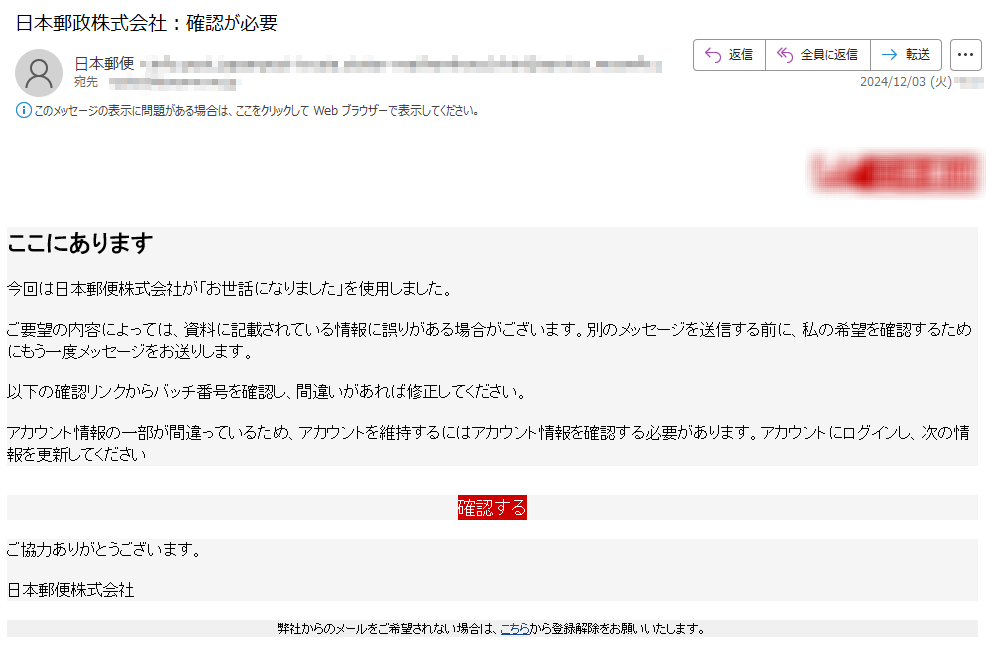Click the email subject 日本郵政株式会社：確認が必要

147,23
